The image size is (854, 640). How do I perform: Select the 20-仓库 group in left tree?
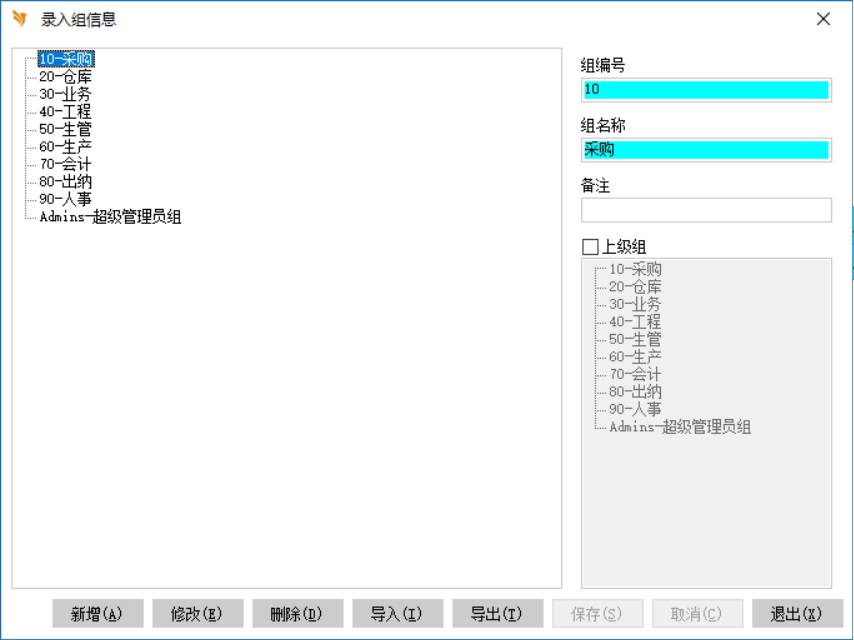click(65, 77)
